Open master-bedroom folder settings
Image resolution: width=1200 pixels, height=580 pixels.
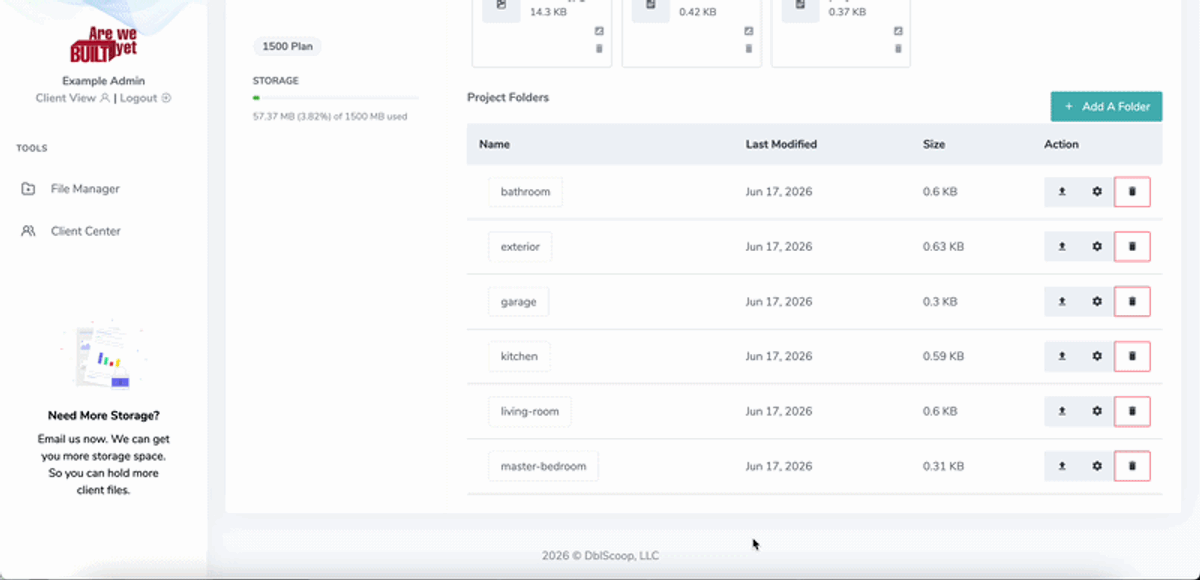pos(1097,466)
